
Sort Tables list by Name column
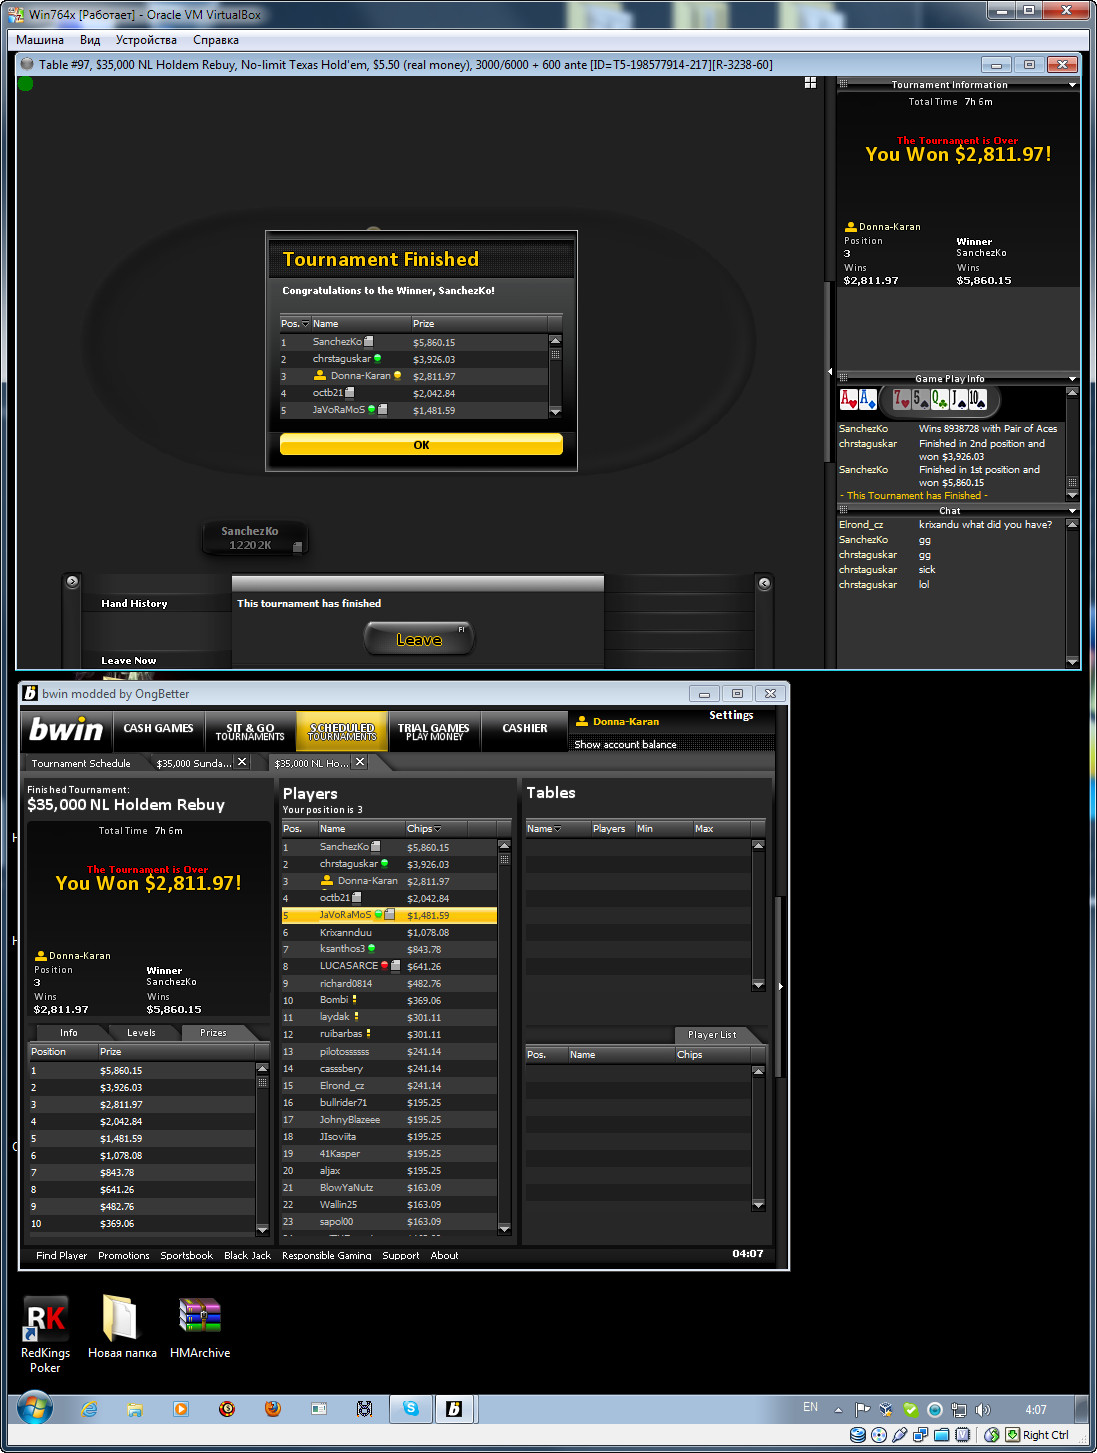(x=556, y=829)
